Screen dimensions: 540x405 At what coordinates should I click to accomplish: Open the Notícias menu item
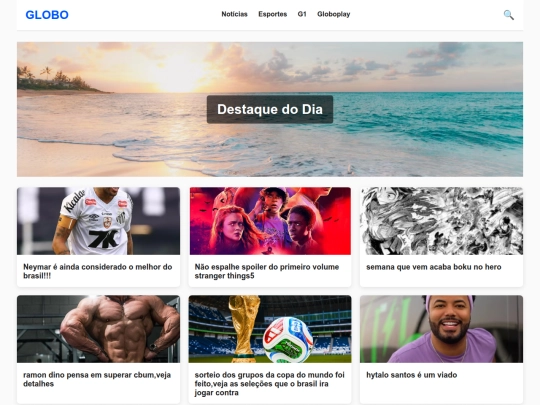click(234, 14)
